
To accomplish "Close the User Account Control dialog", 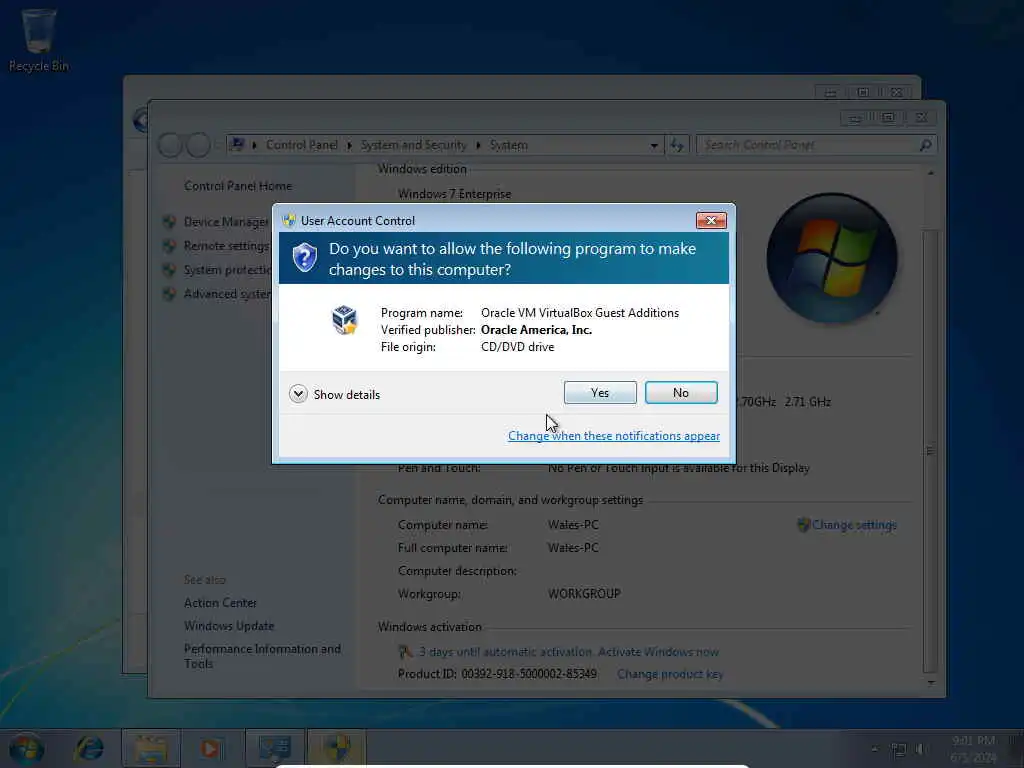I will click(711, 221).
